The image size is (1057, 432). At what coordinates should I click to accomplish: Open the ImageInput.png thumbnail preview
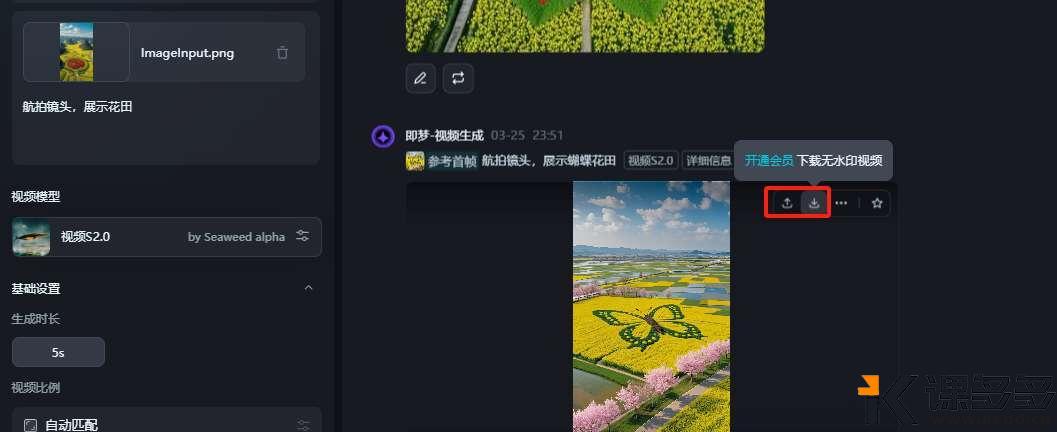[x=76, y=52]
